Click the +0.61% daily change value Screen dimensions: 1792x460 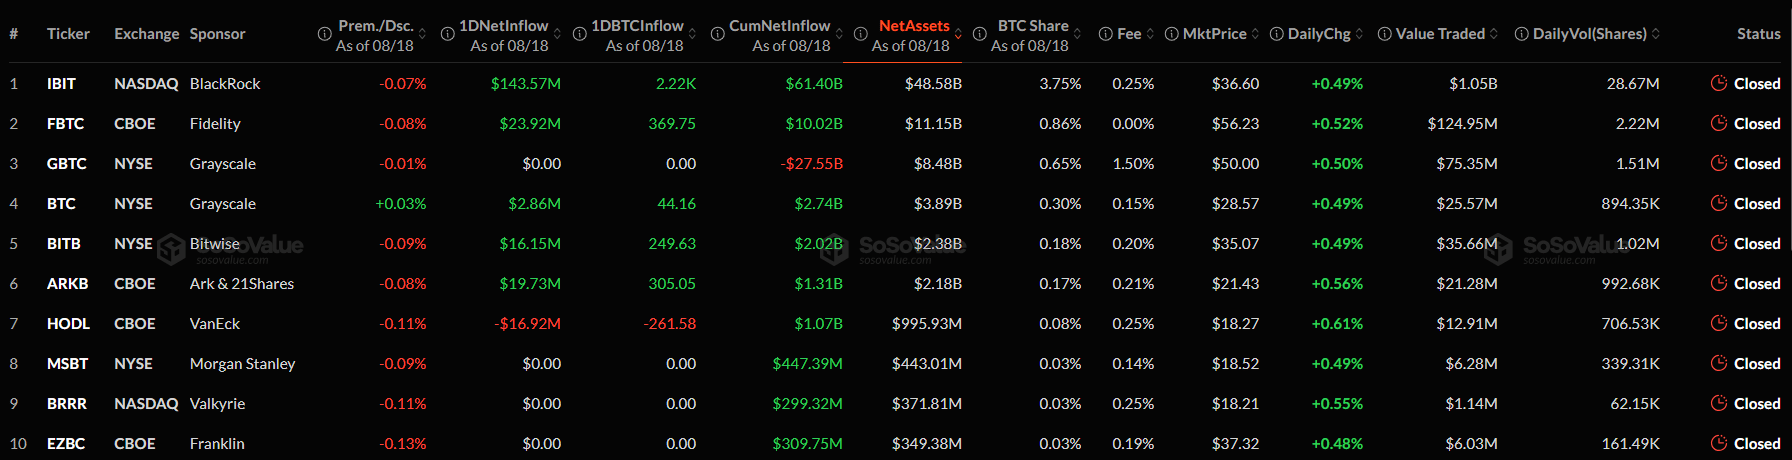click(x=1337, y=324)
